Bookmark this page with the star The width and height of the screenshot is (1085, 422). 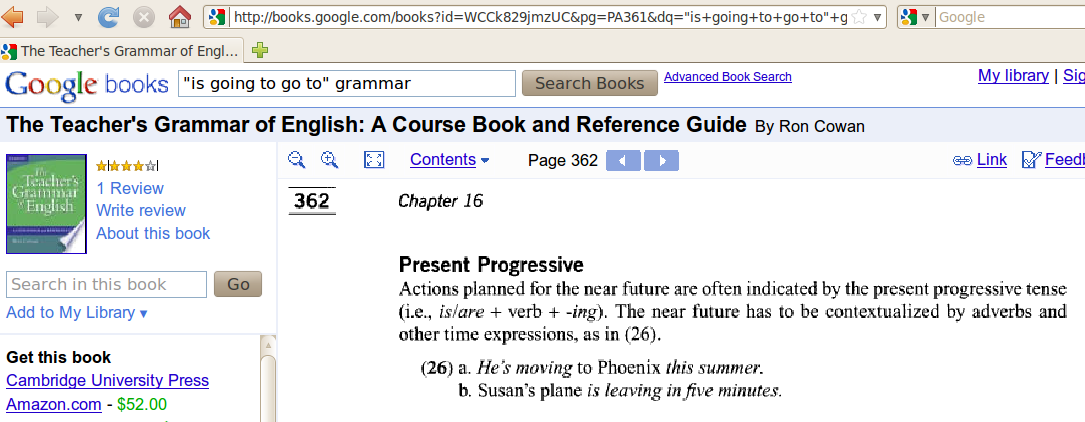(858, 17)
